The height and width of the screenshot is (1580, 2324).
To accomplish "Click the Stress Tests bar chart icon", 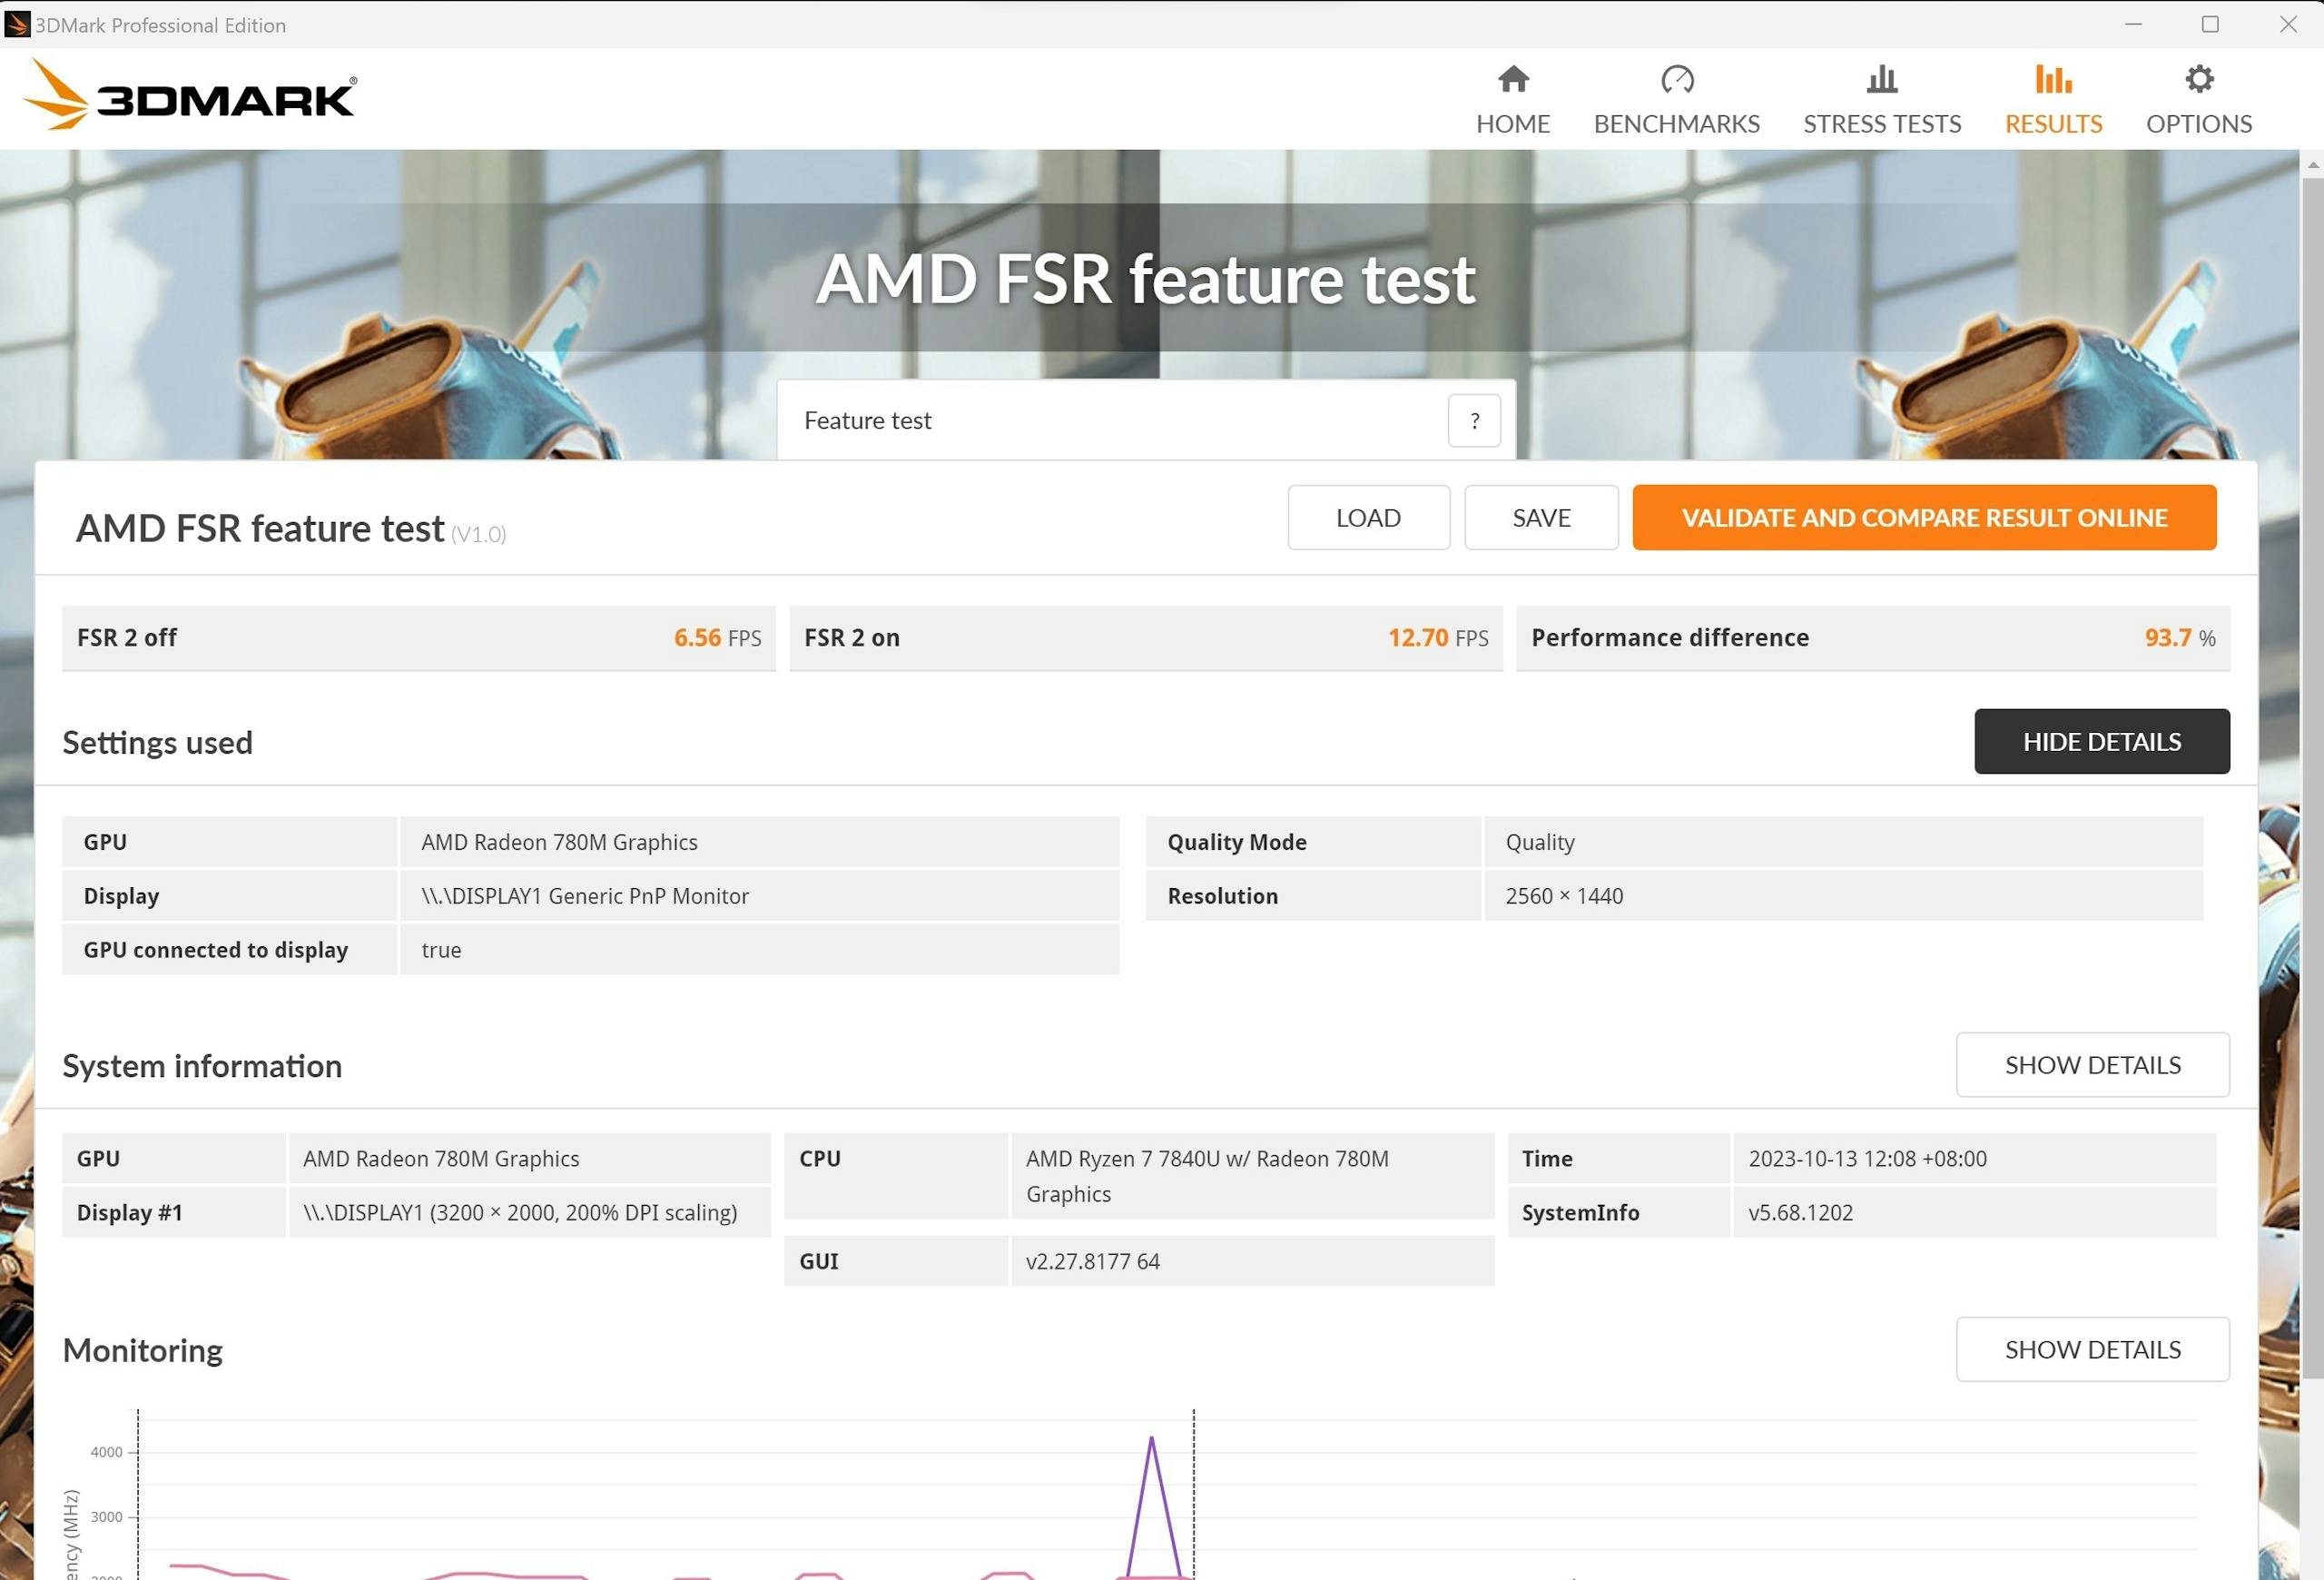I will click(1882, 79).
